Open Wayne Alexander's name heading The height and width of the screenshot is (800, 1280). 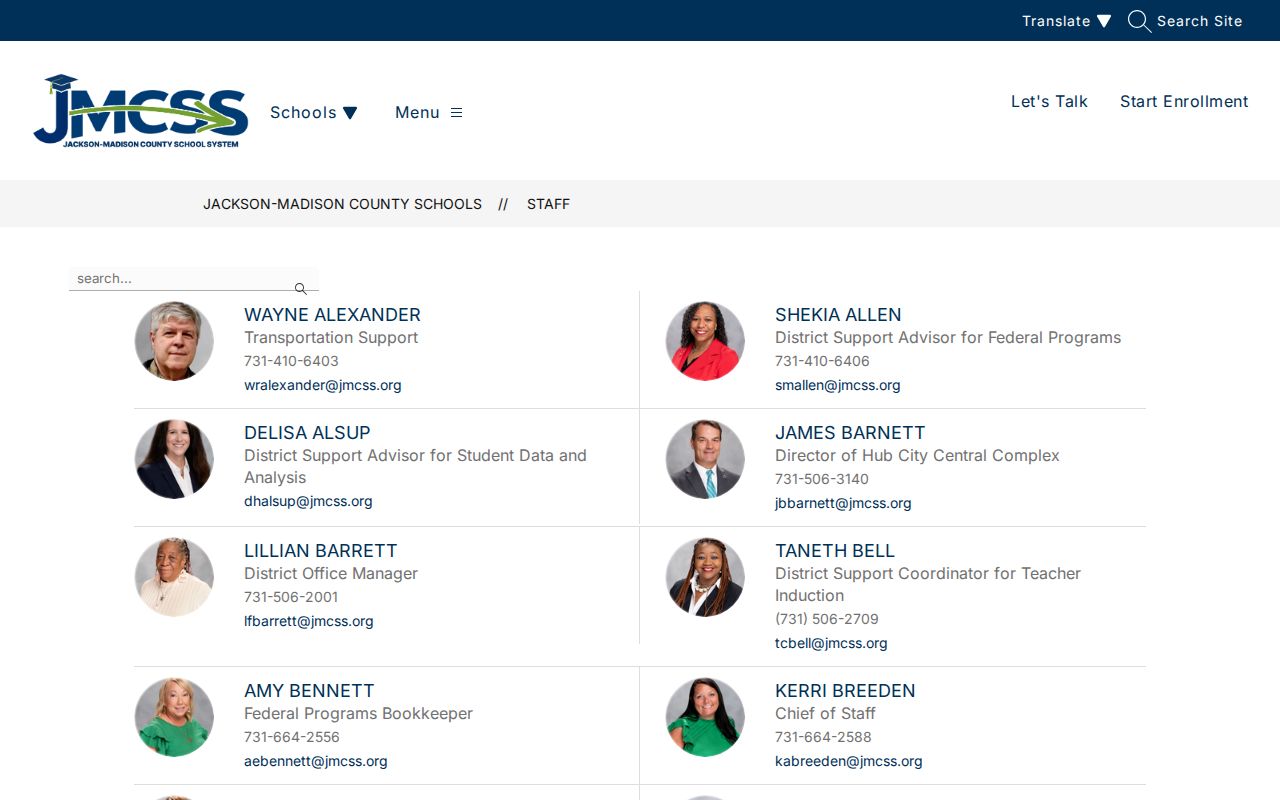pos(332,315)
